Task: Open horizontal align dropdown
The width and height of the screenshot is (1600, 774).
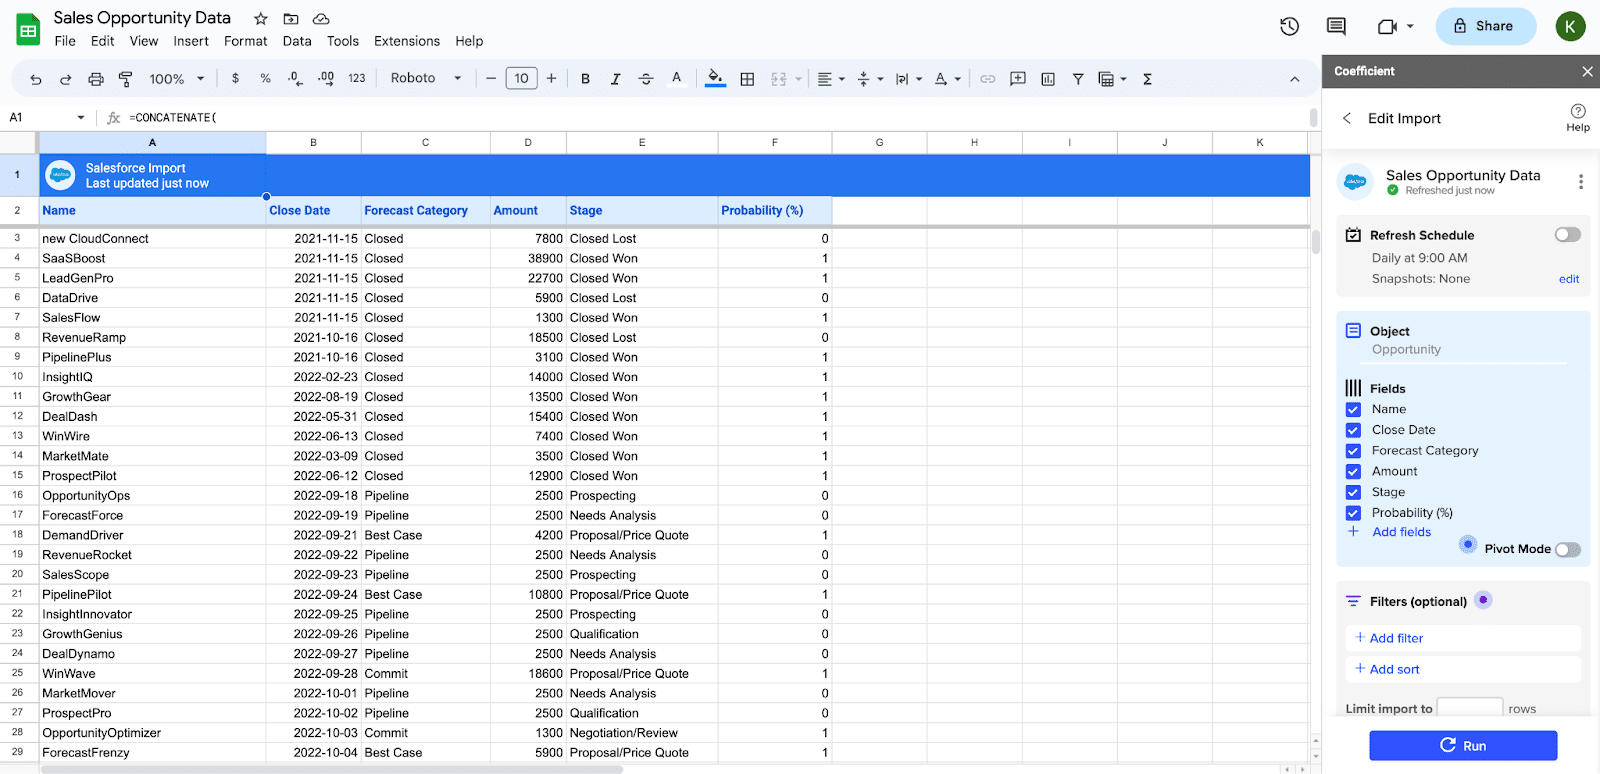Action: (831, 79)
